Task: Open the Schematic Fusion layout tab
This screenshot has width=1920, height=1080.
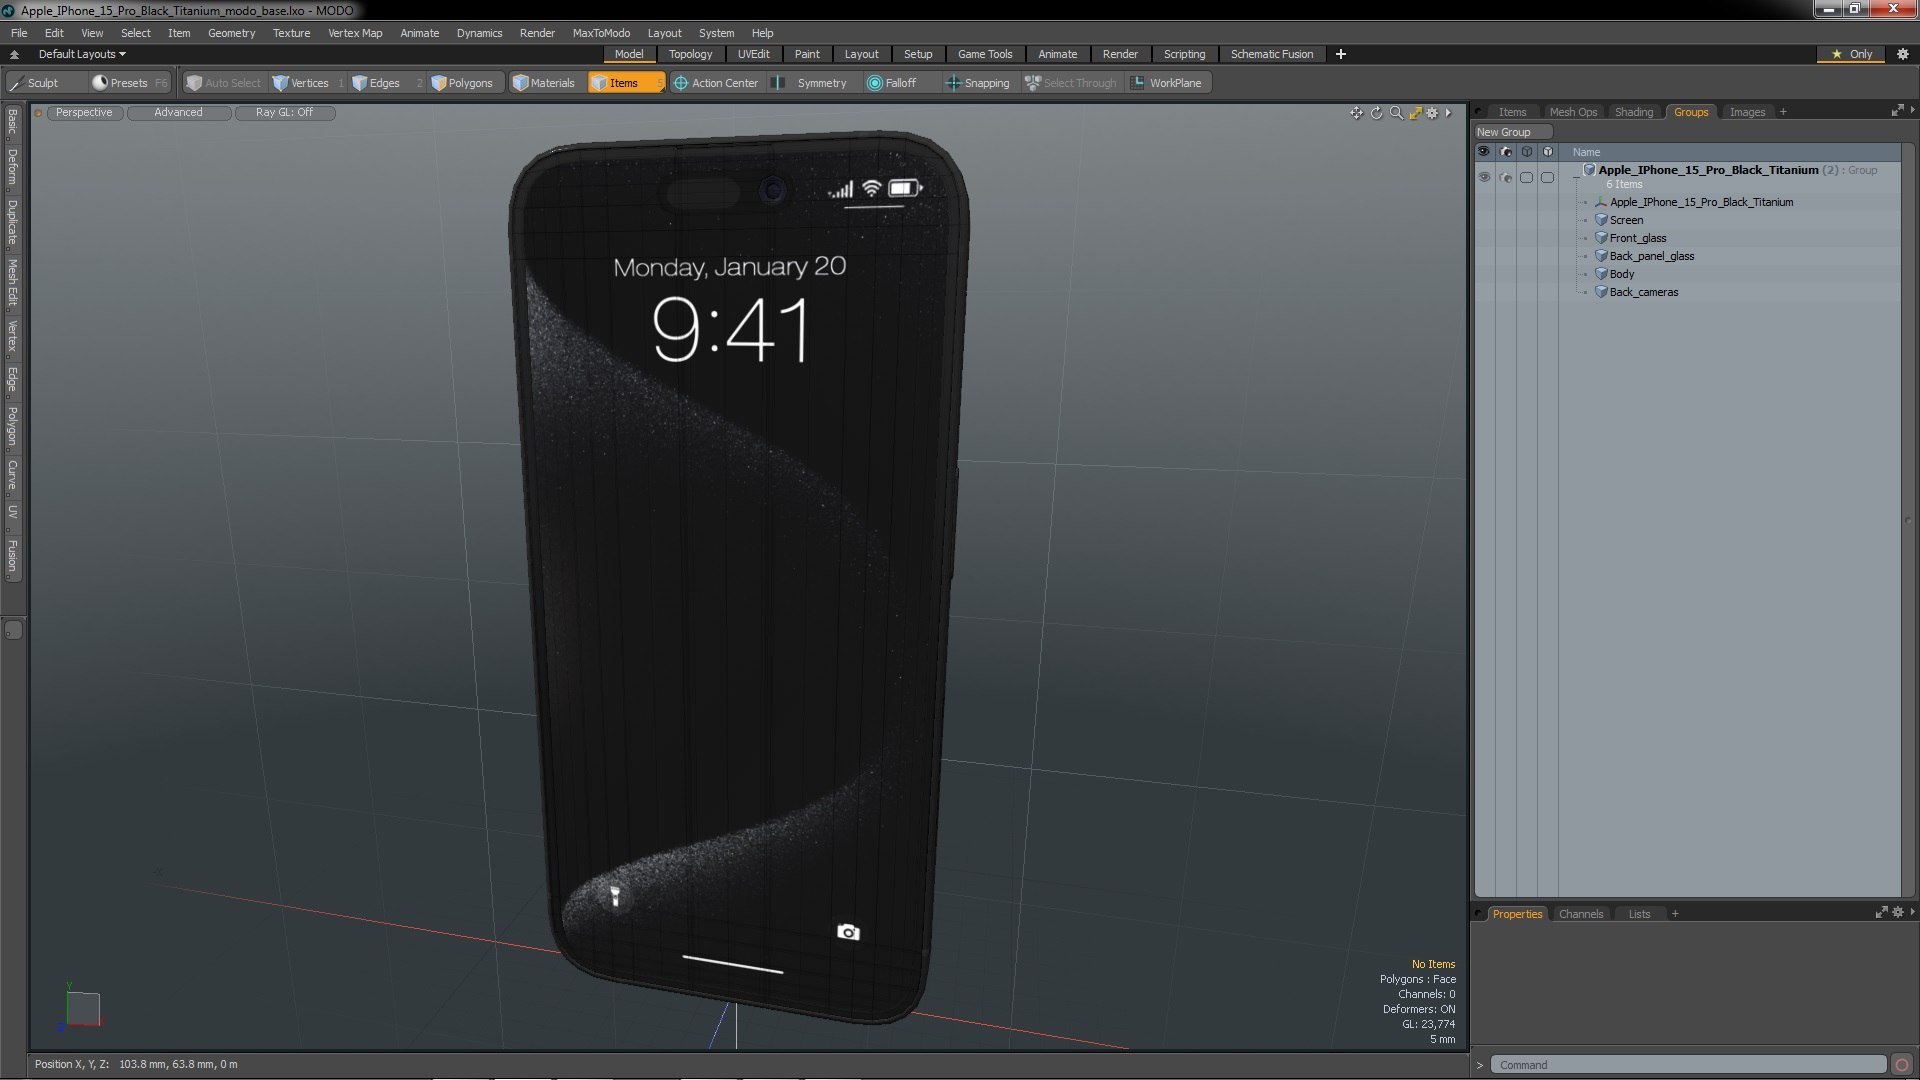Action: click(1272, 54)
